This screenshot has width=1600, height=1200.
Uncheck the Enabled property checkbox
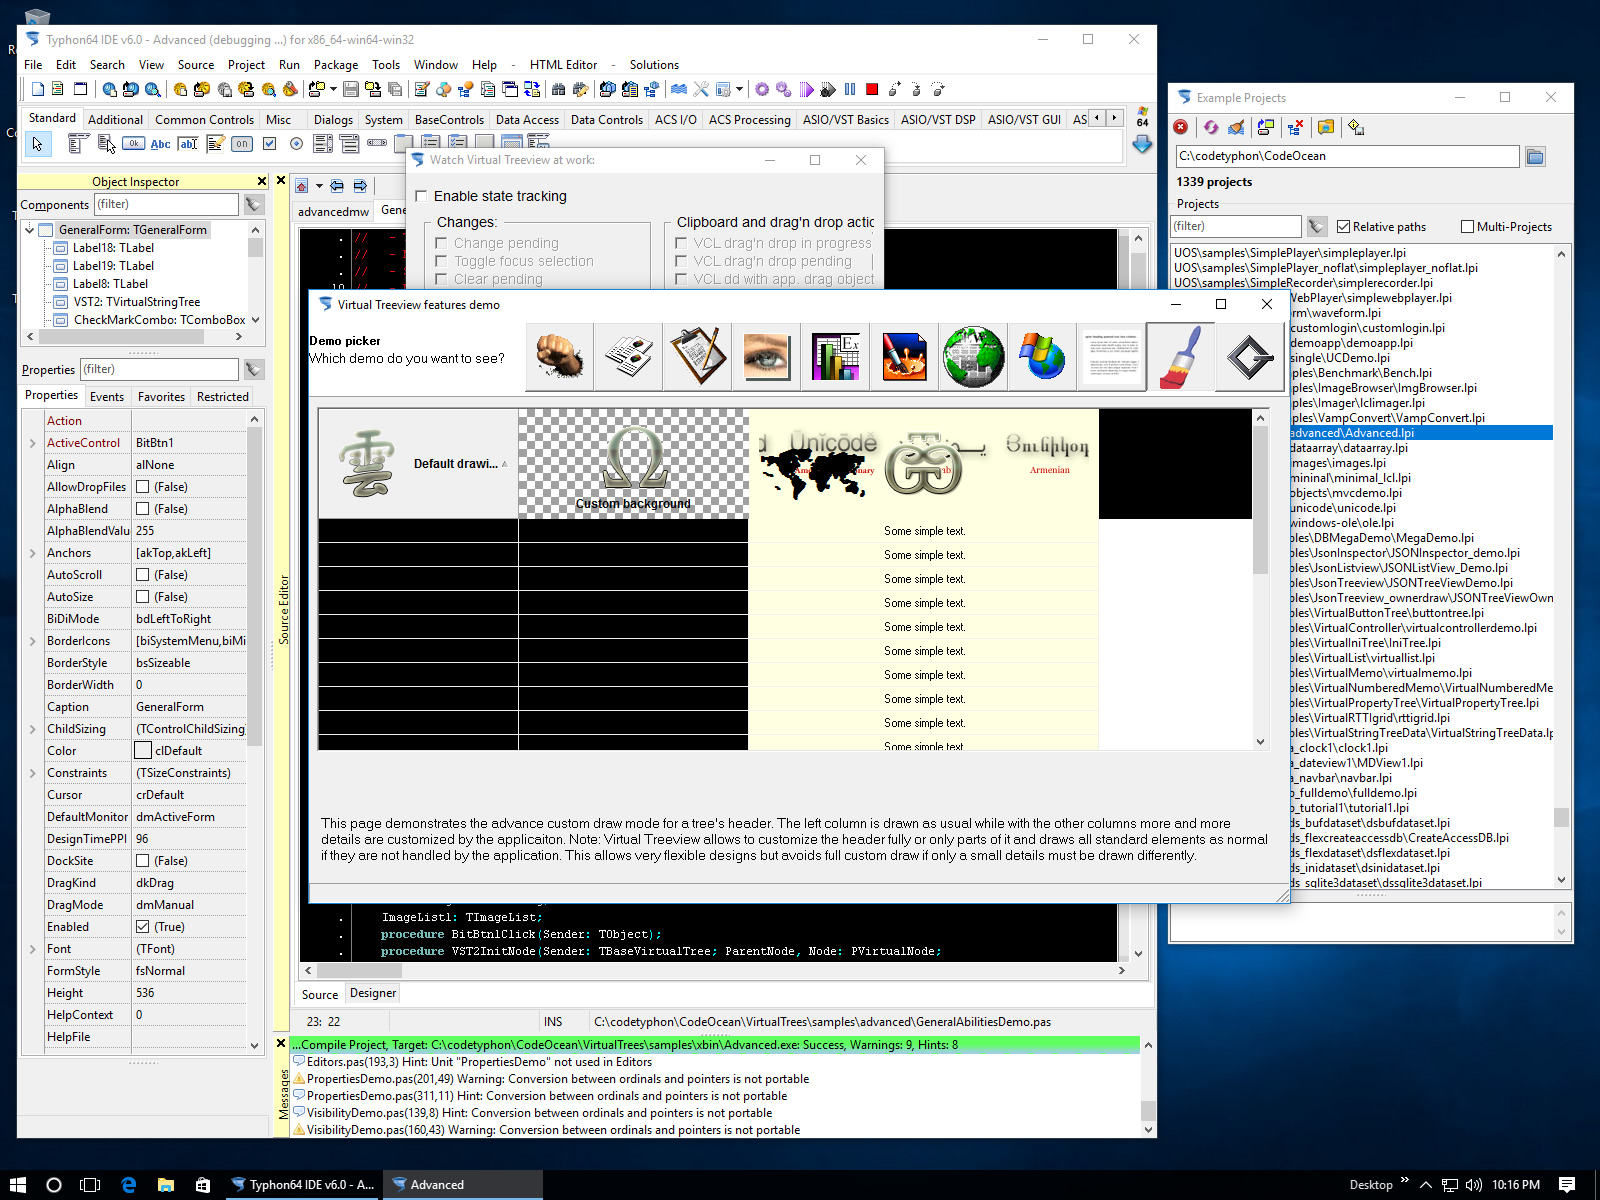coord(143,927)
